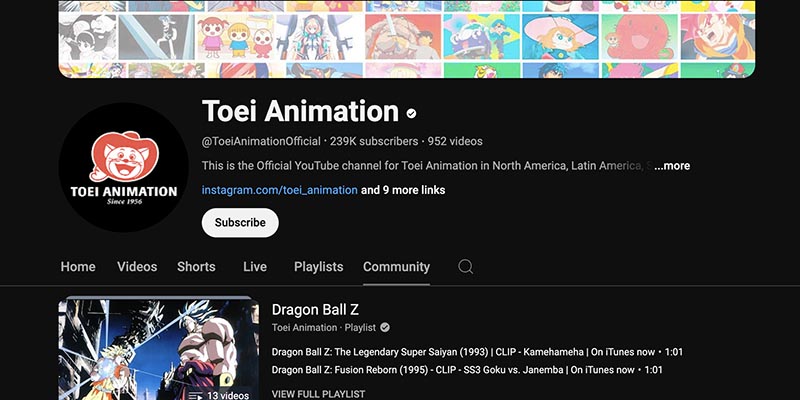Open the Shorts tab
The image size is (800, 400).
(196, 267)
